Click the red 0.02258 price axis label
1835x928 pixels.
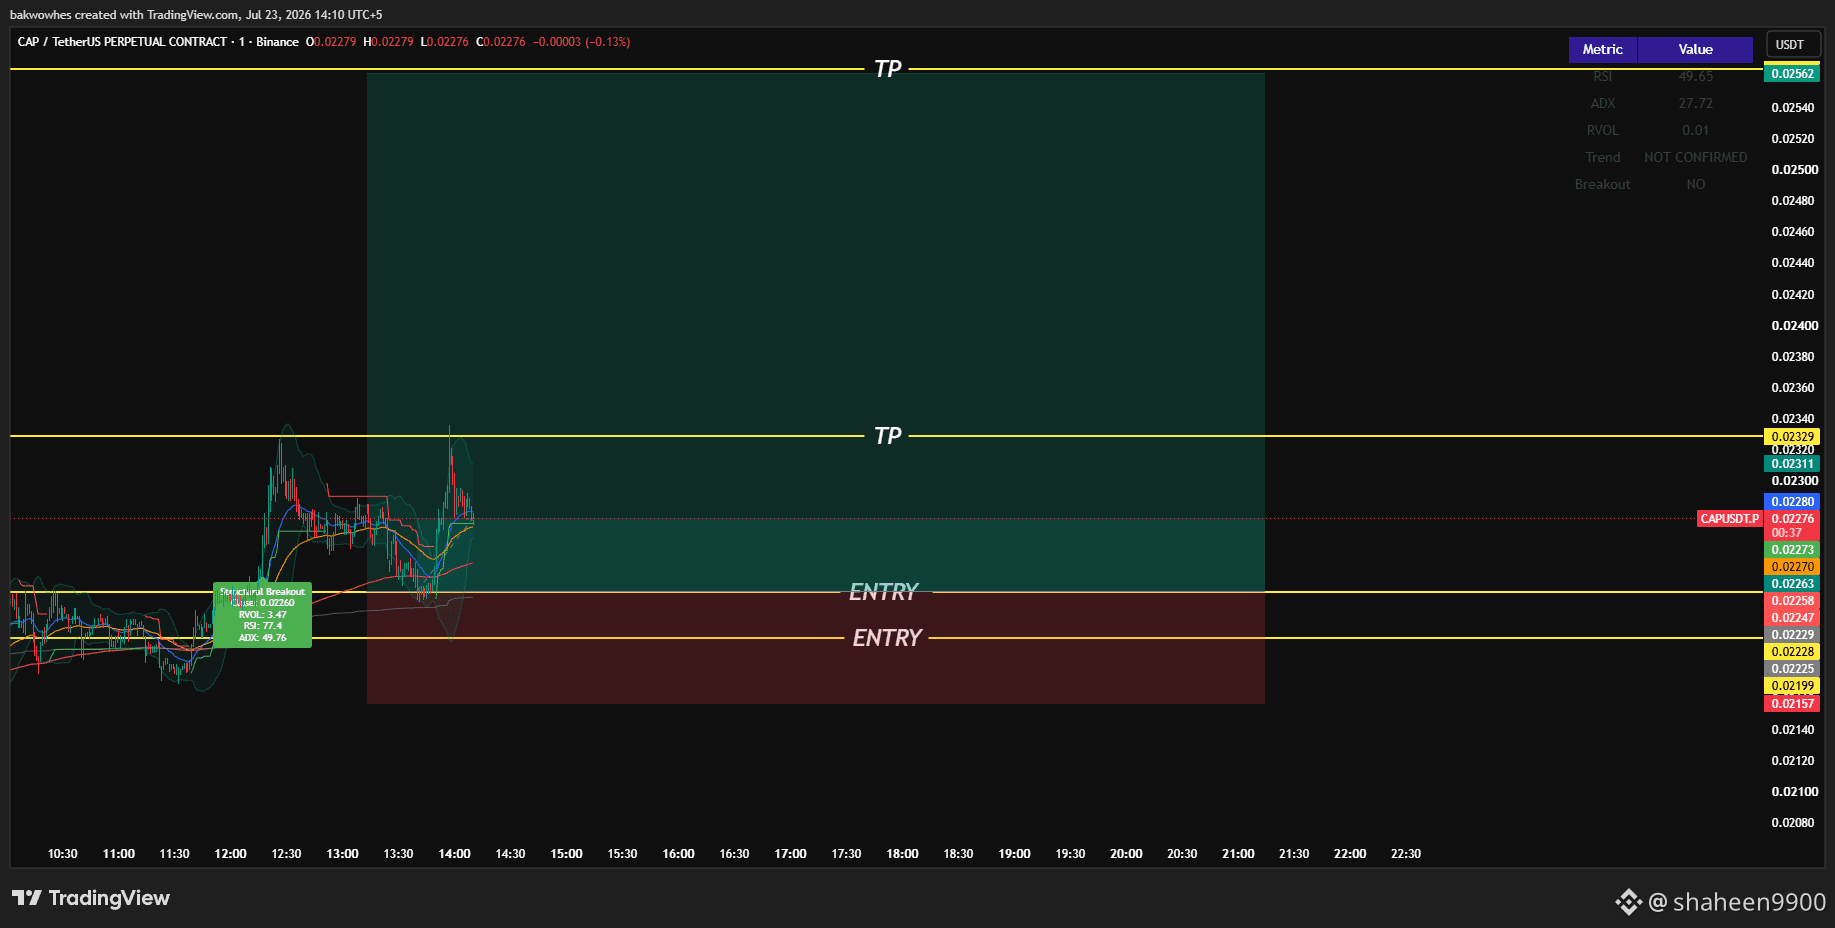click(1792, 601)
